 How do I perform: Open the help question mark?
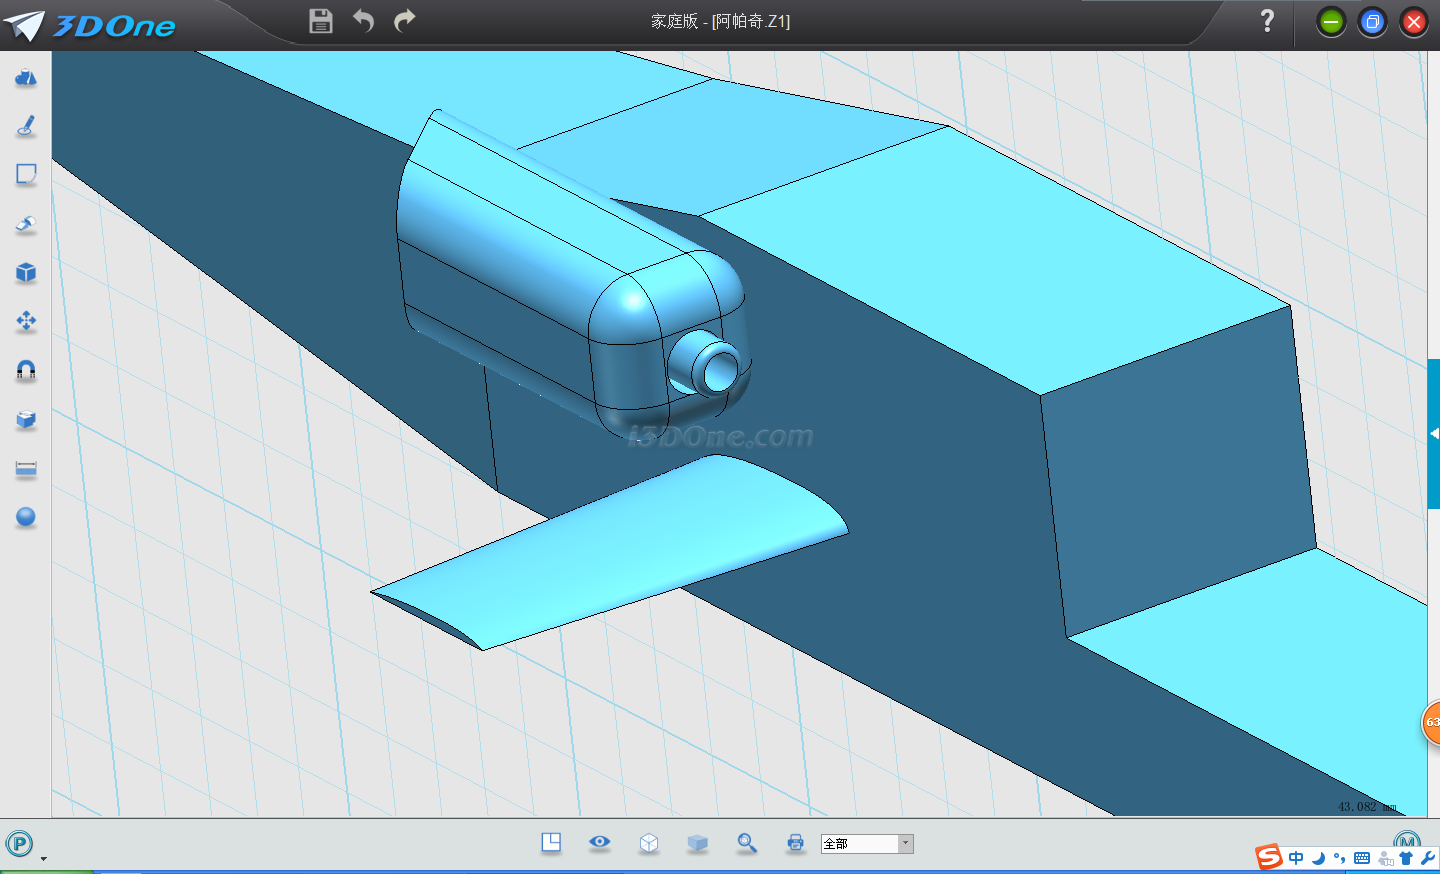[1267, 21]
